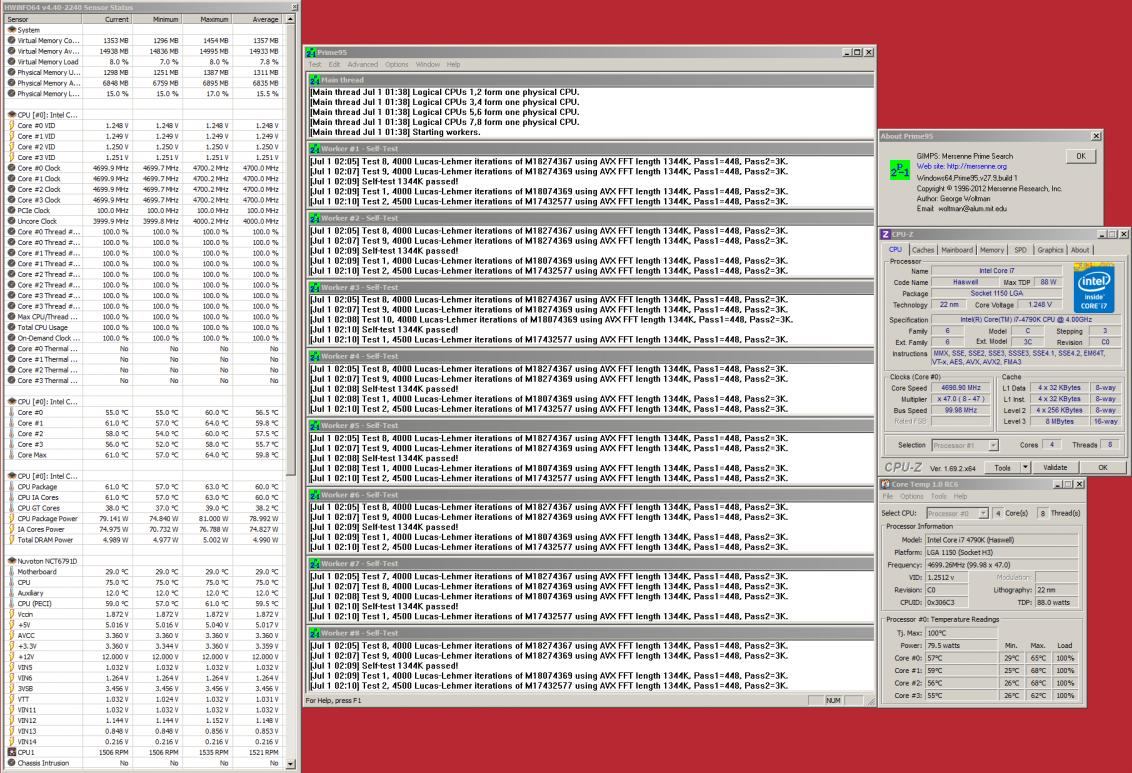The width and height of the screenshot is (1132, 773).
Task: Click the HWiNFO64 scrollbar up arrow
Action: (x=291, y=19)
